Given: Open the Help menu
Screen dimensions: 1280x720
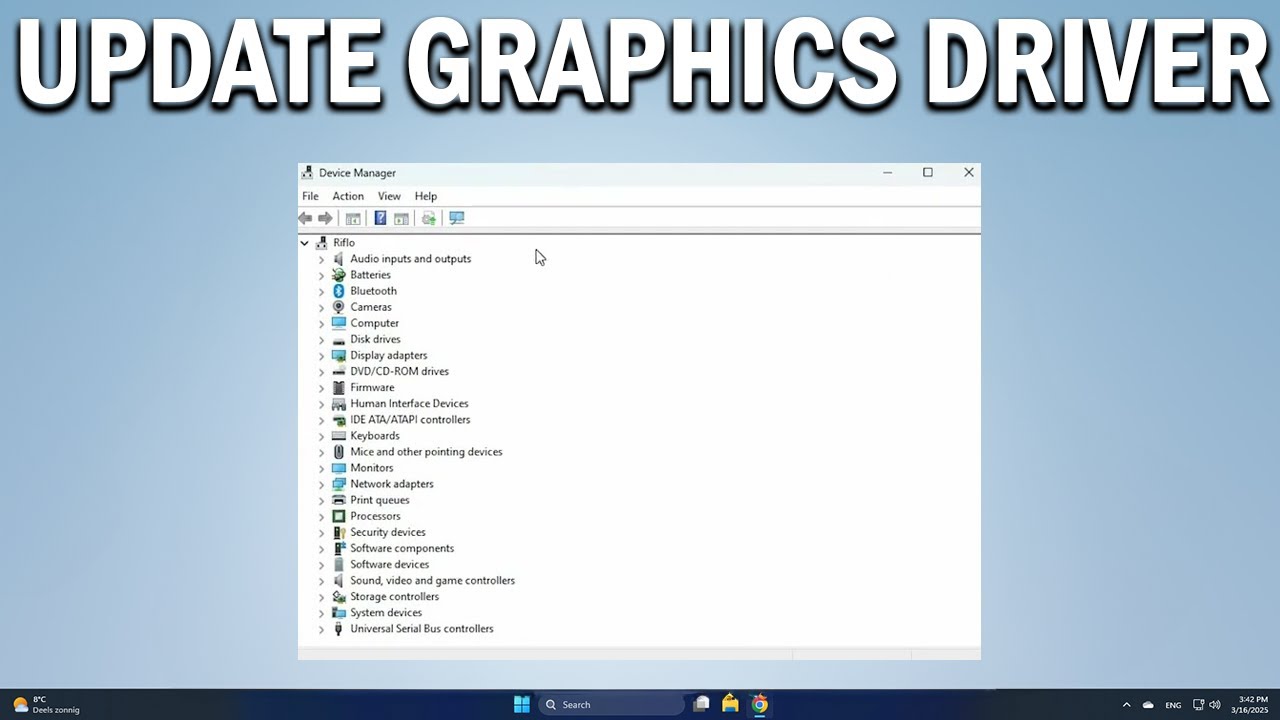Looking at the screenshot, I should tap(426, 196).
